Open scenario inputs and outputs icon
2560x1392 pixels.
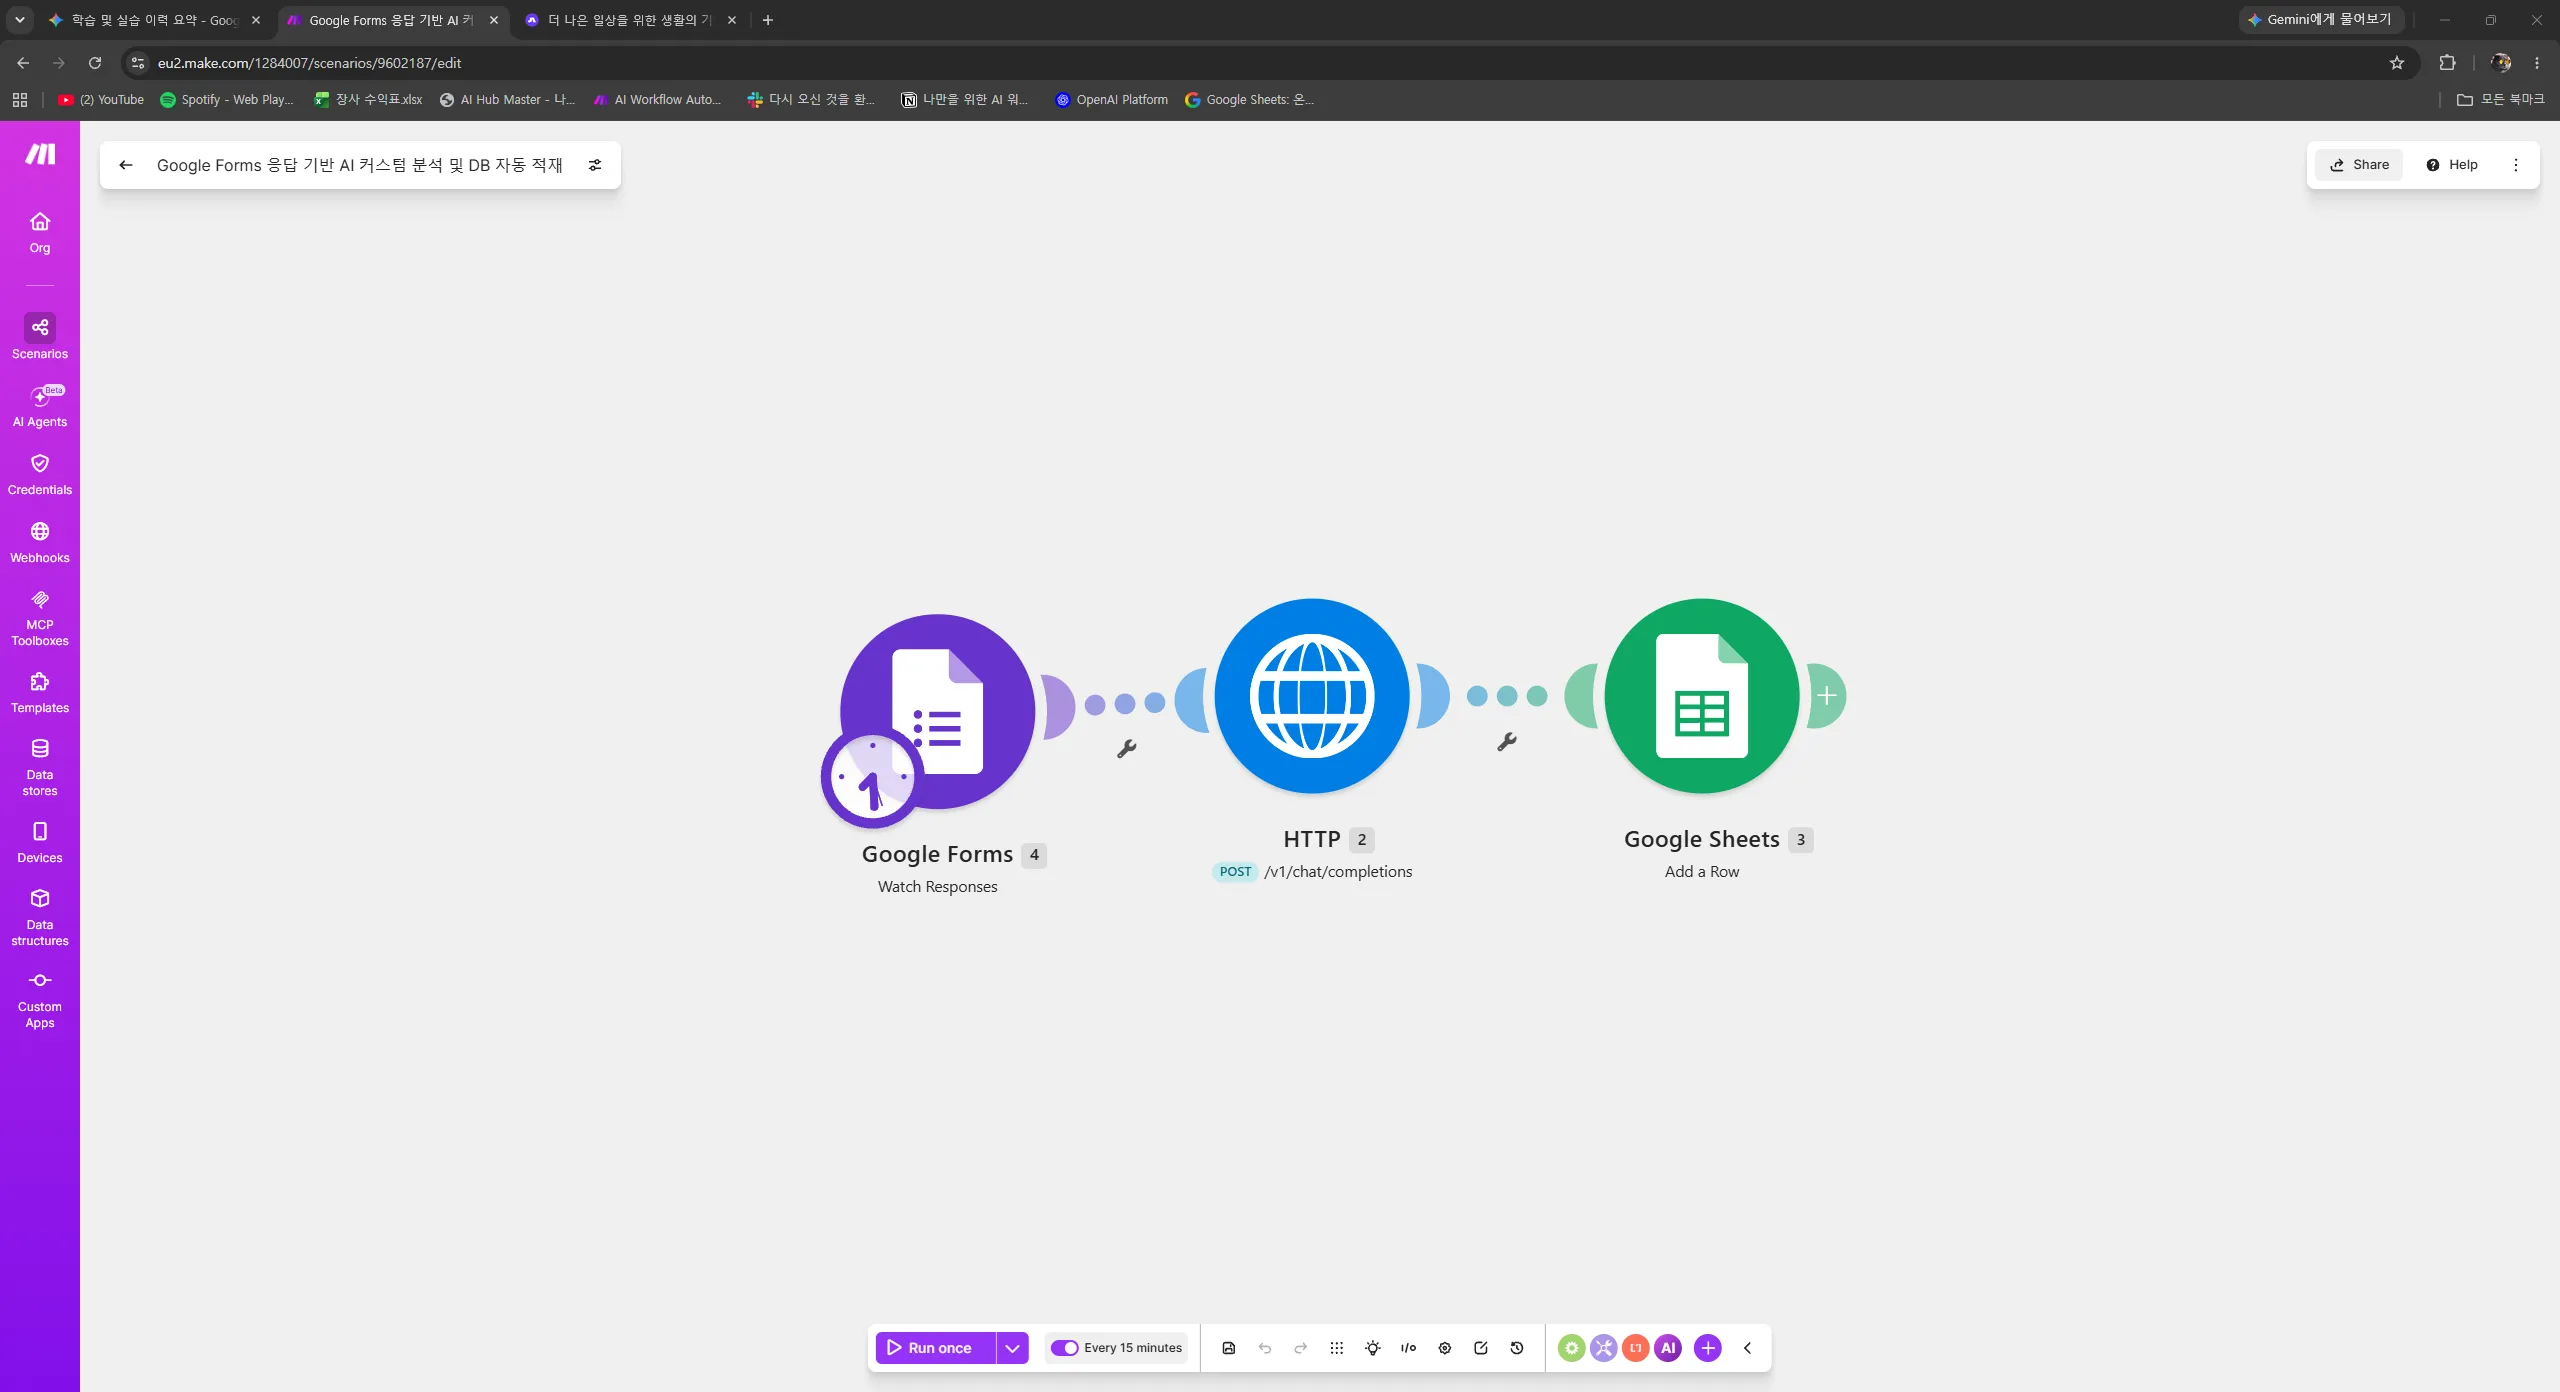tap(1409, 1347)
